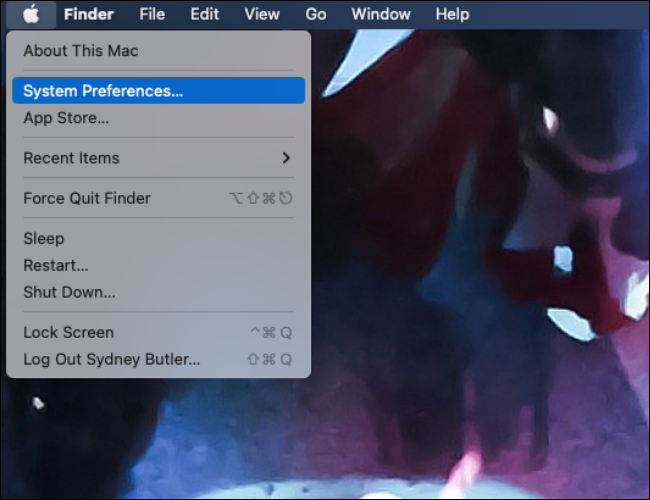Open the View menu
650x500 pixels.
point(262,15)
